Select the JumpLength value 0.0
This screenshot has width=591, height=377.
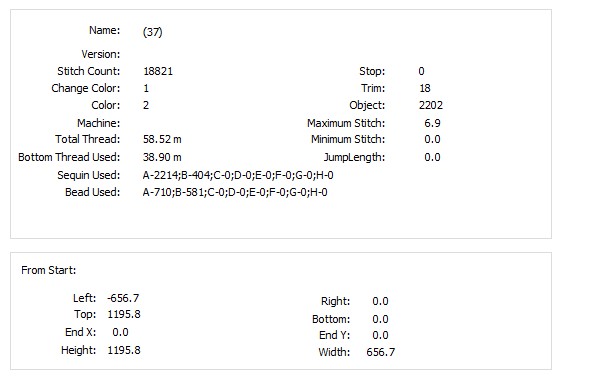(x=432, y=157)
